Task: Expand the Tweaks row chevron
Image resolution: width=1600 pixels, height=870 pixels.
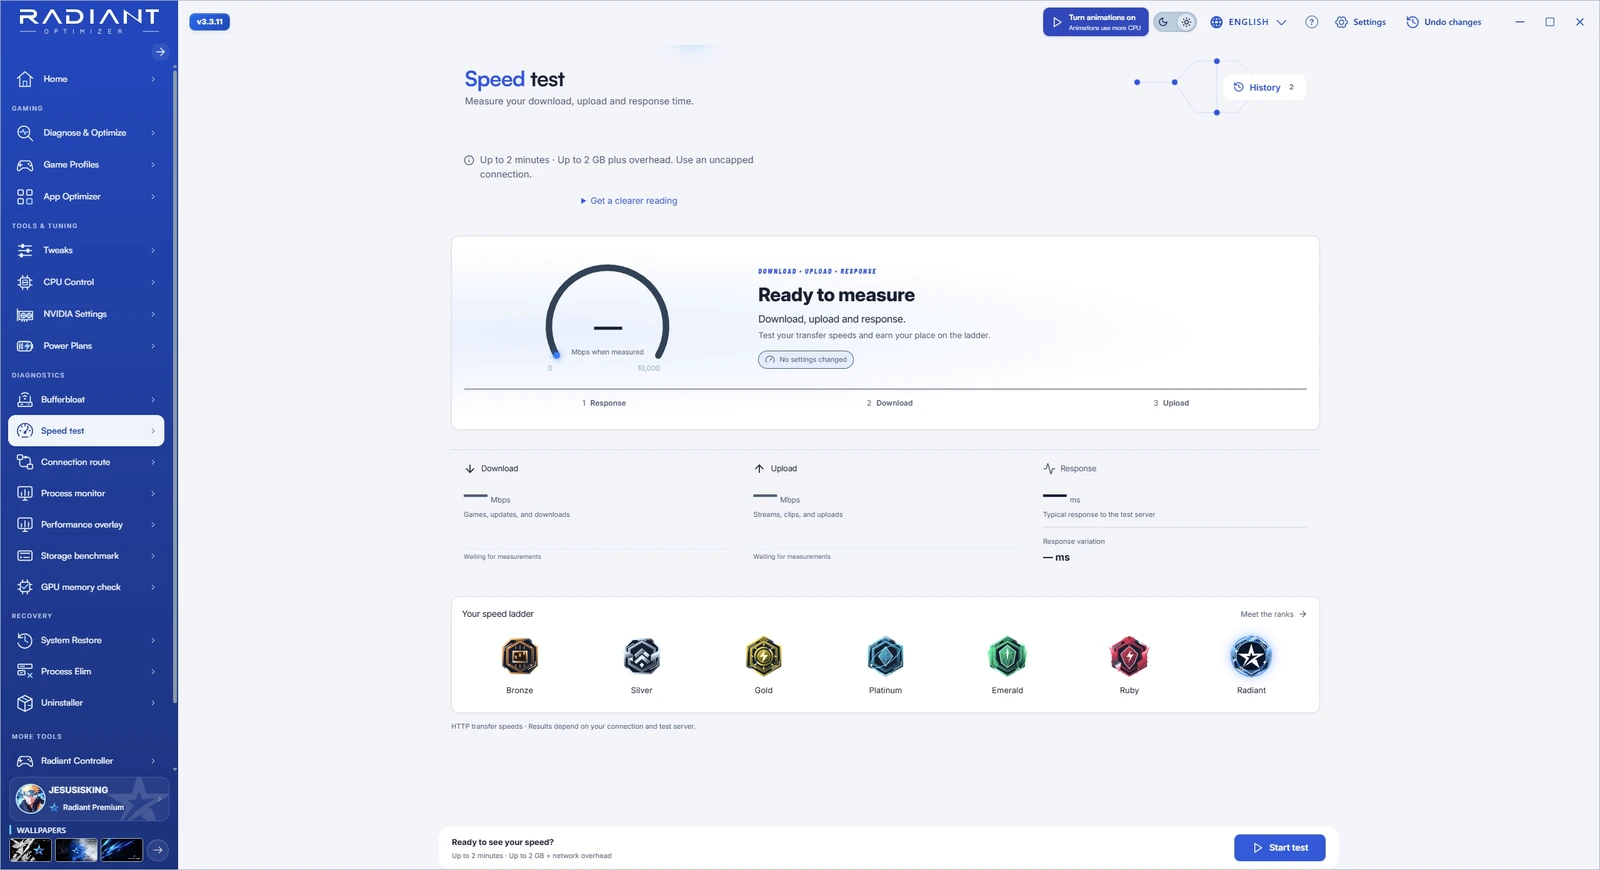Action: click(x=153, y=250)
